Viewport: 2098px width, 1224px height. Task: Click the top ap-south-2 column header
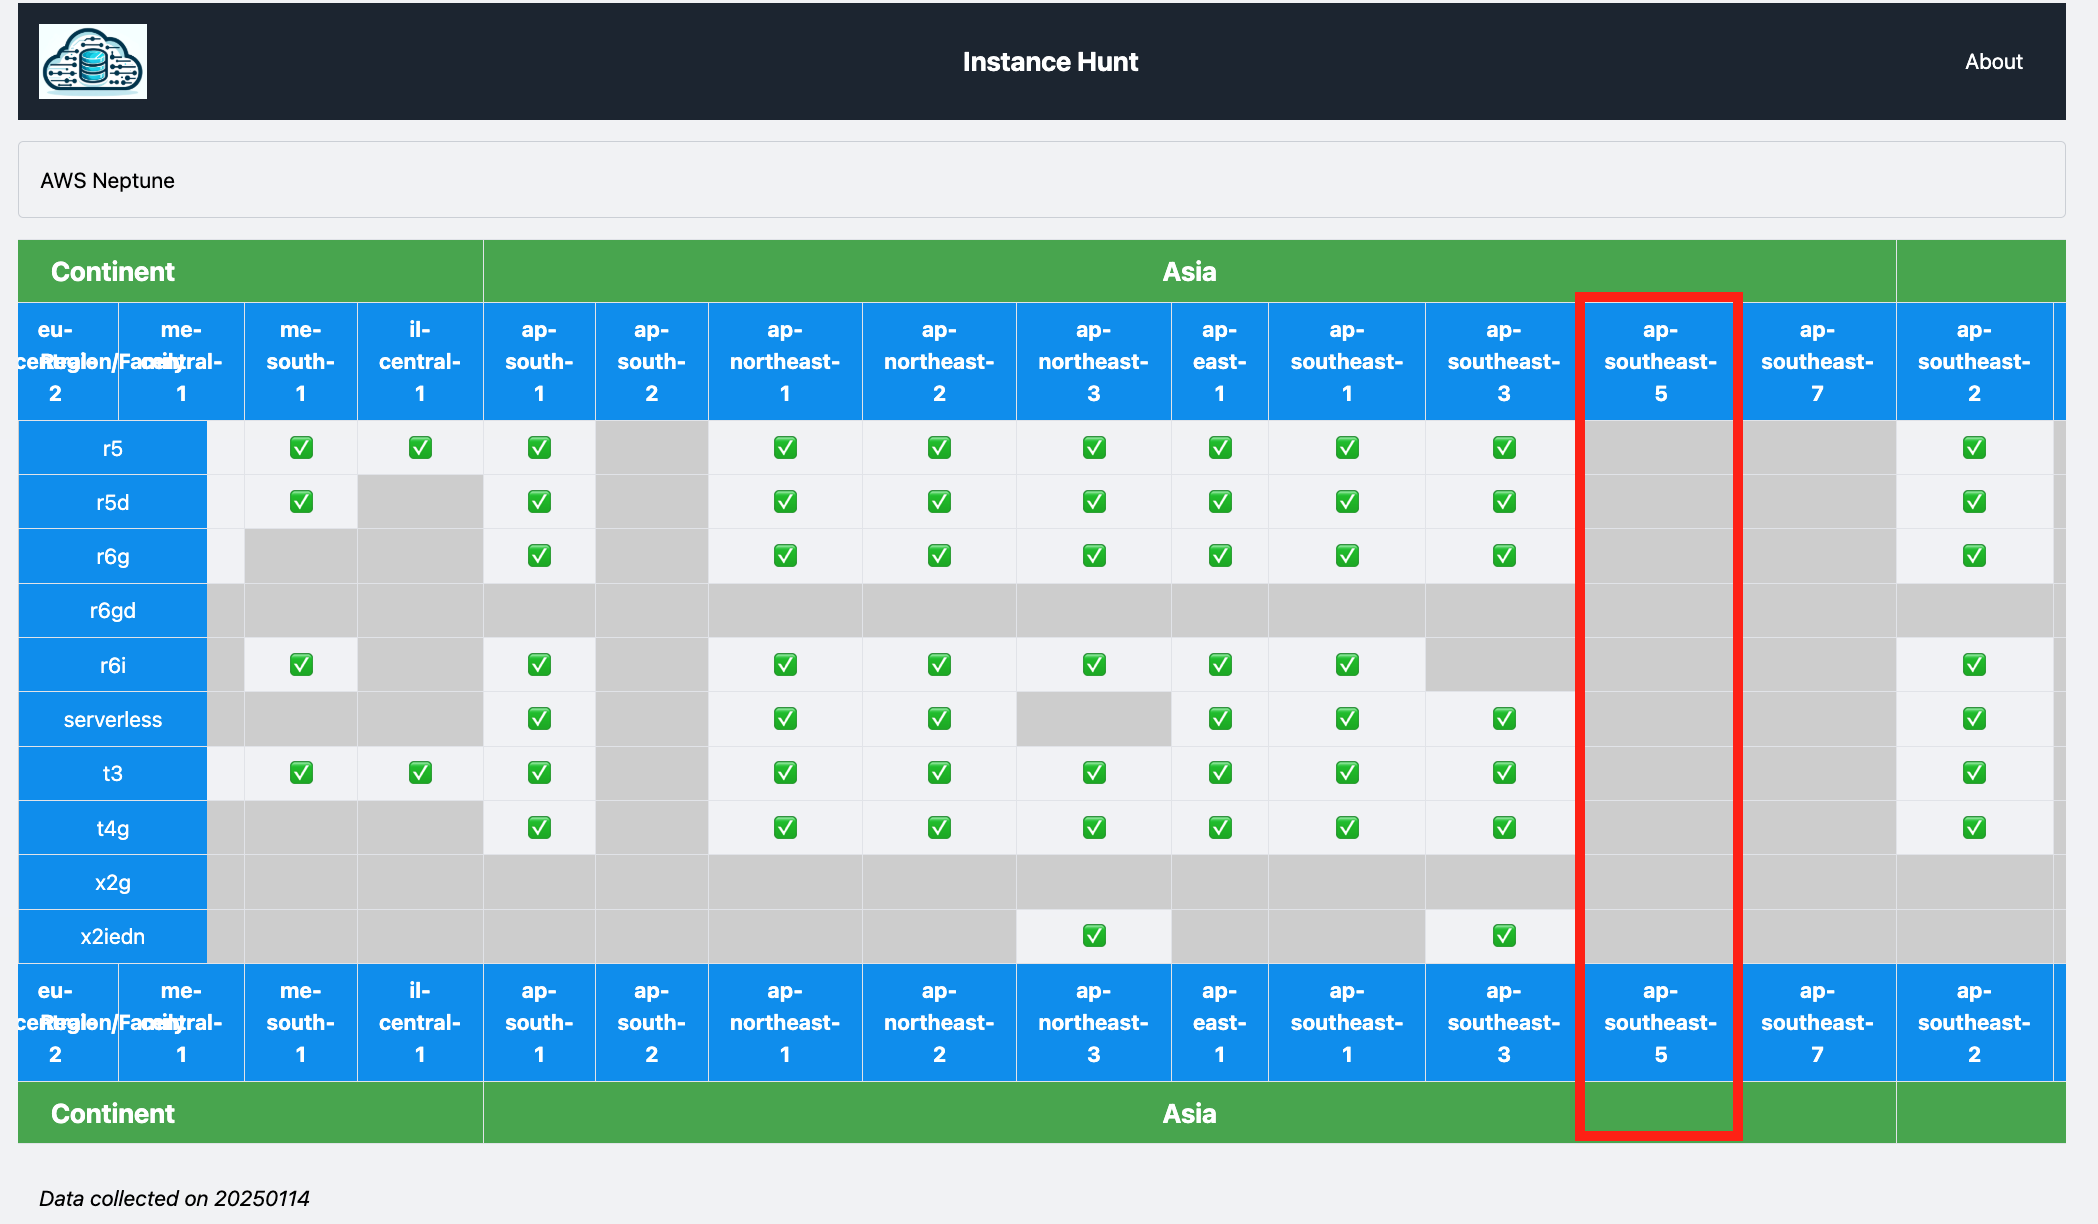coord(652,361)
